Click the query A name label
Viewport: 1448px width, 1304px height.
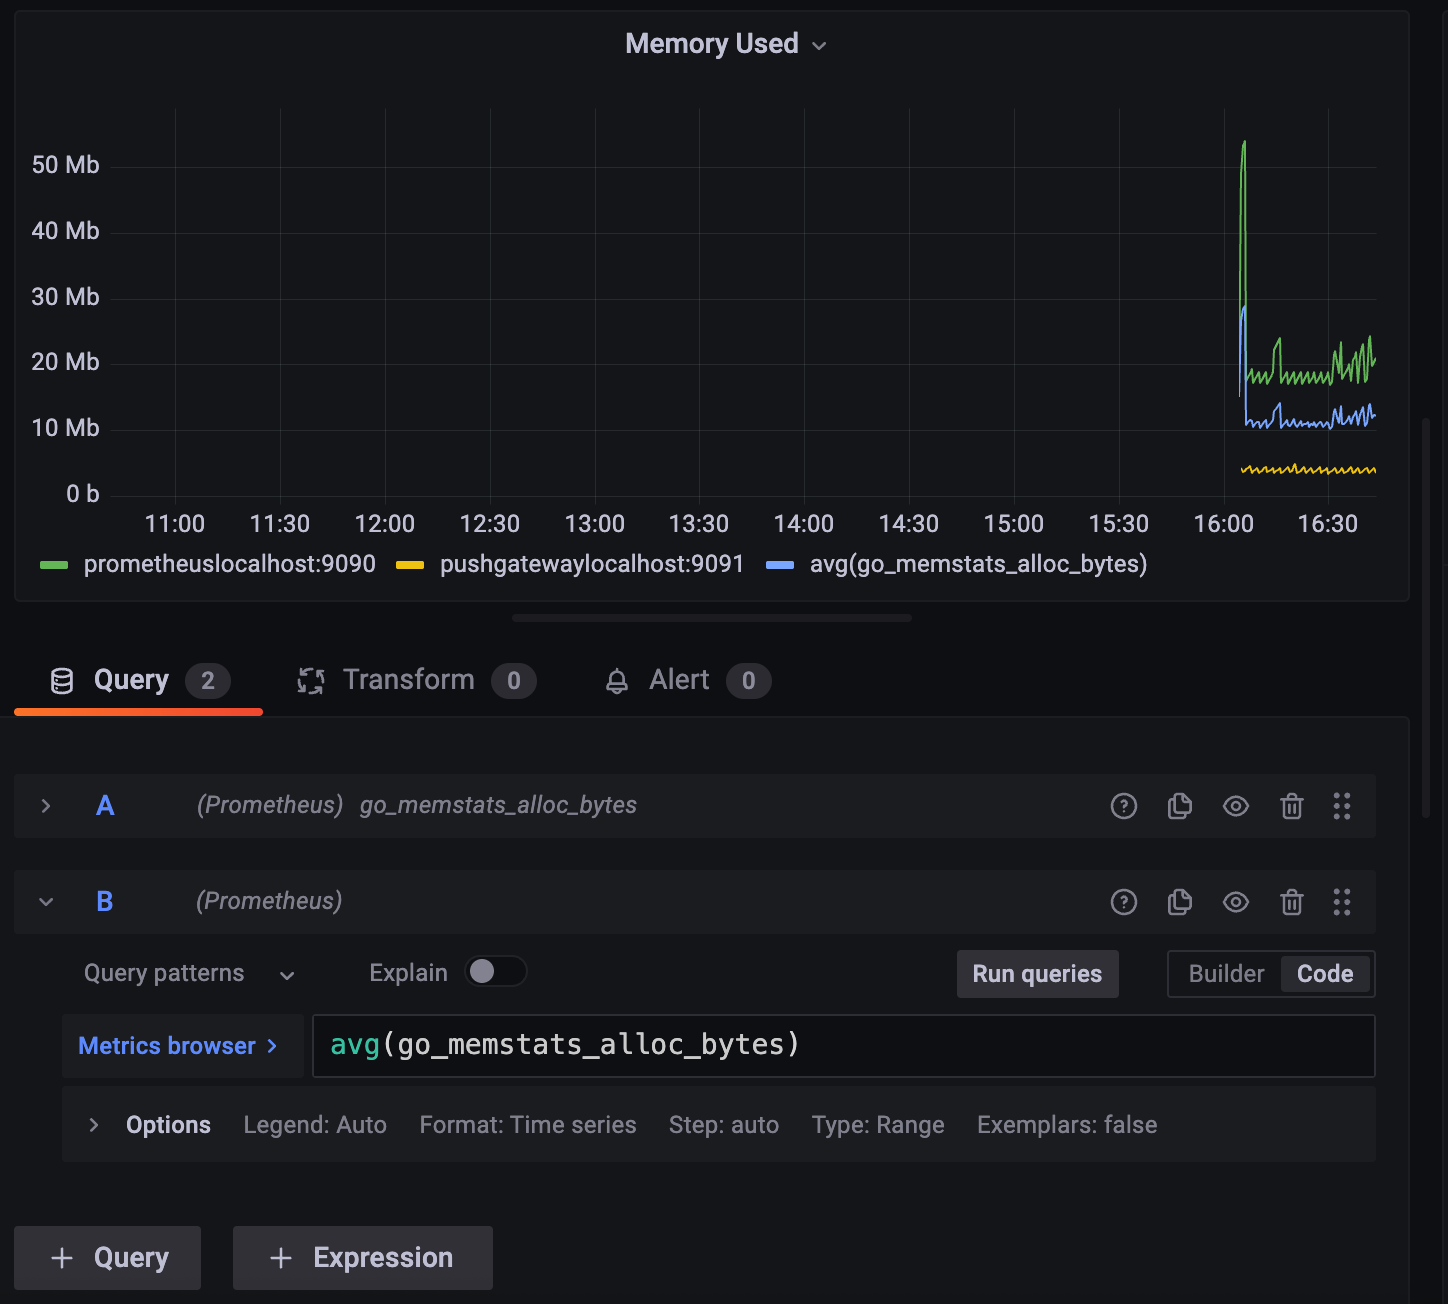coord(105,806)
